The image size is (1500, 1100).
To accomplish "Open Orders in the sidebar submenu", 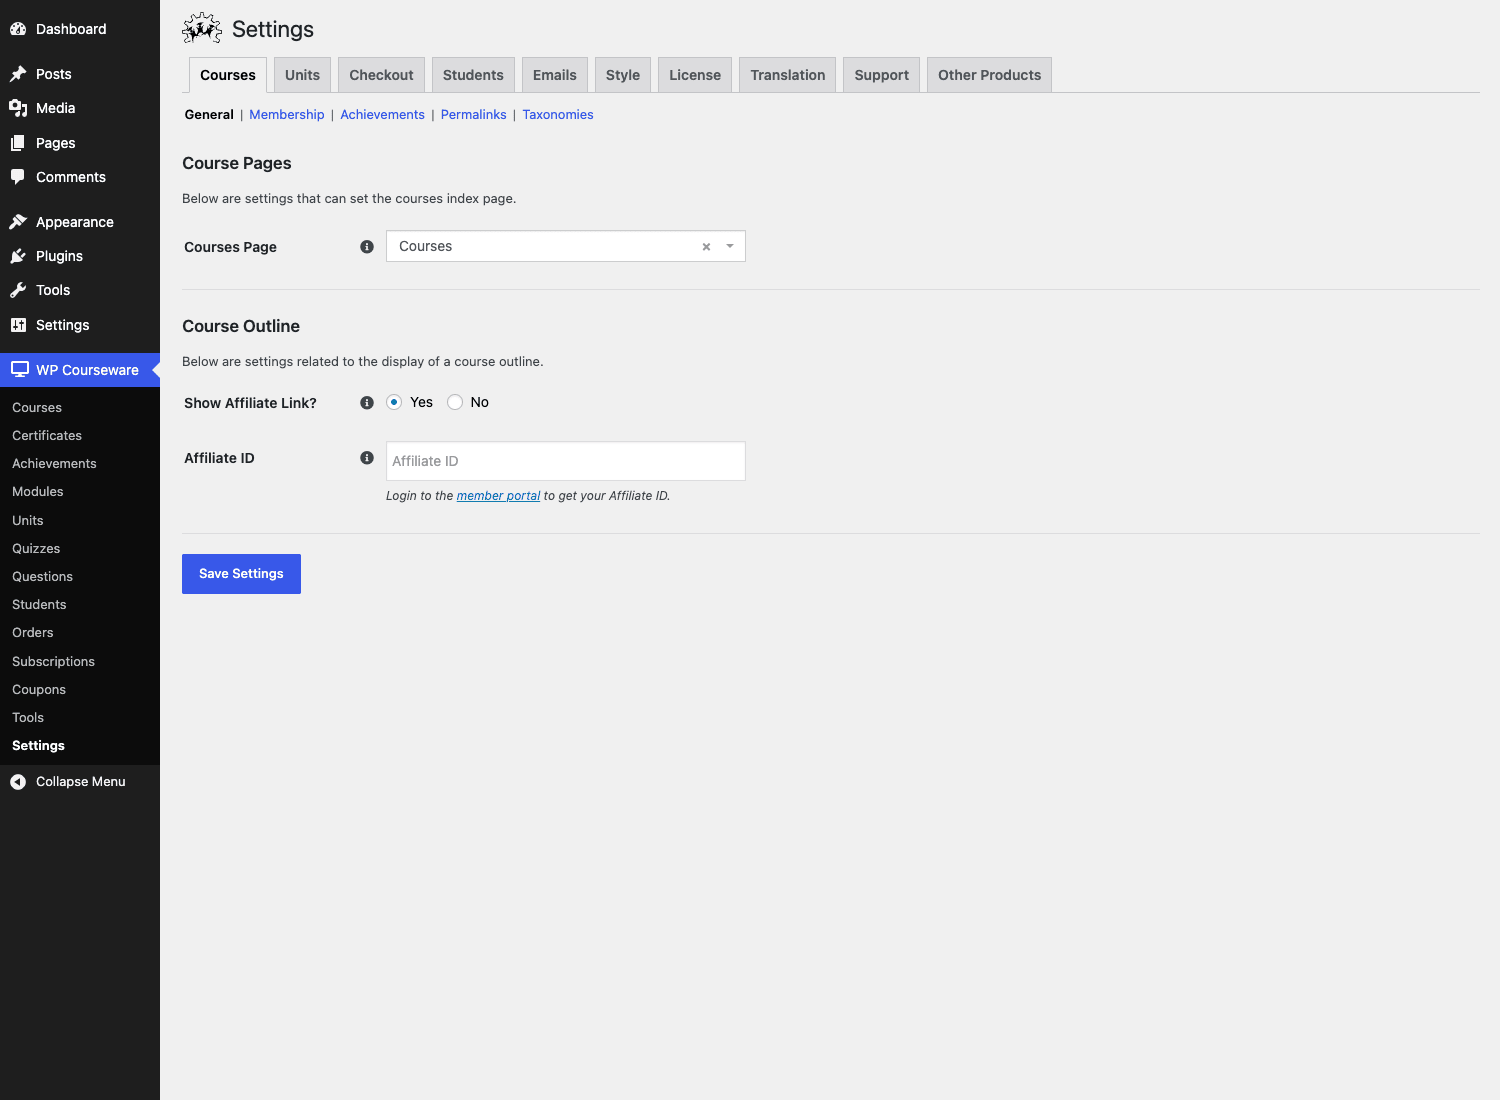I will [33, 633].
